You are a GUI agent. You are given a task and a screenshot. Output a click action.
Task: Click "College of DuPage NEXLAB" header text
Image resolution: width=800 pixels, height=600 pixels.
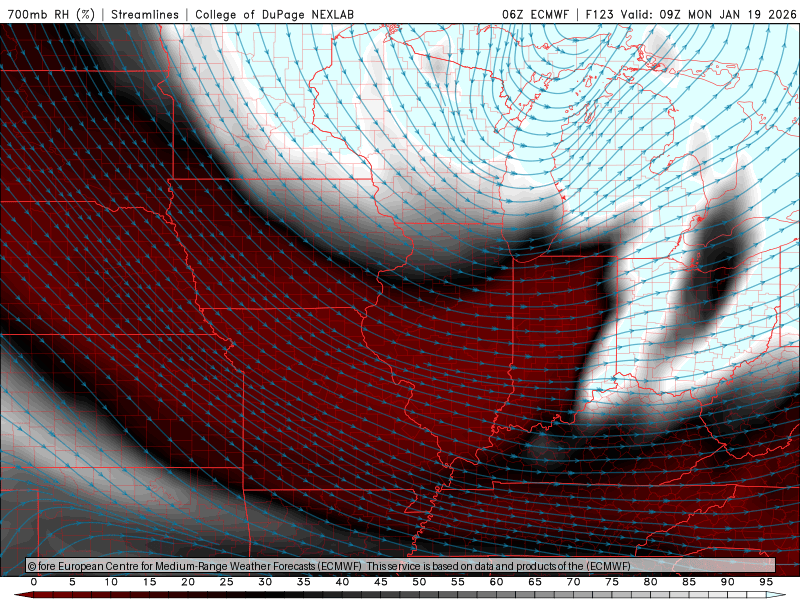coord(274,14)
